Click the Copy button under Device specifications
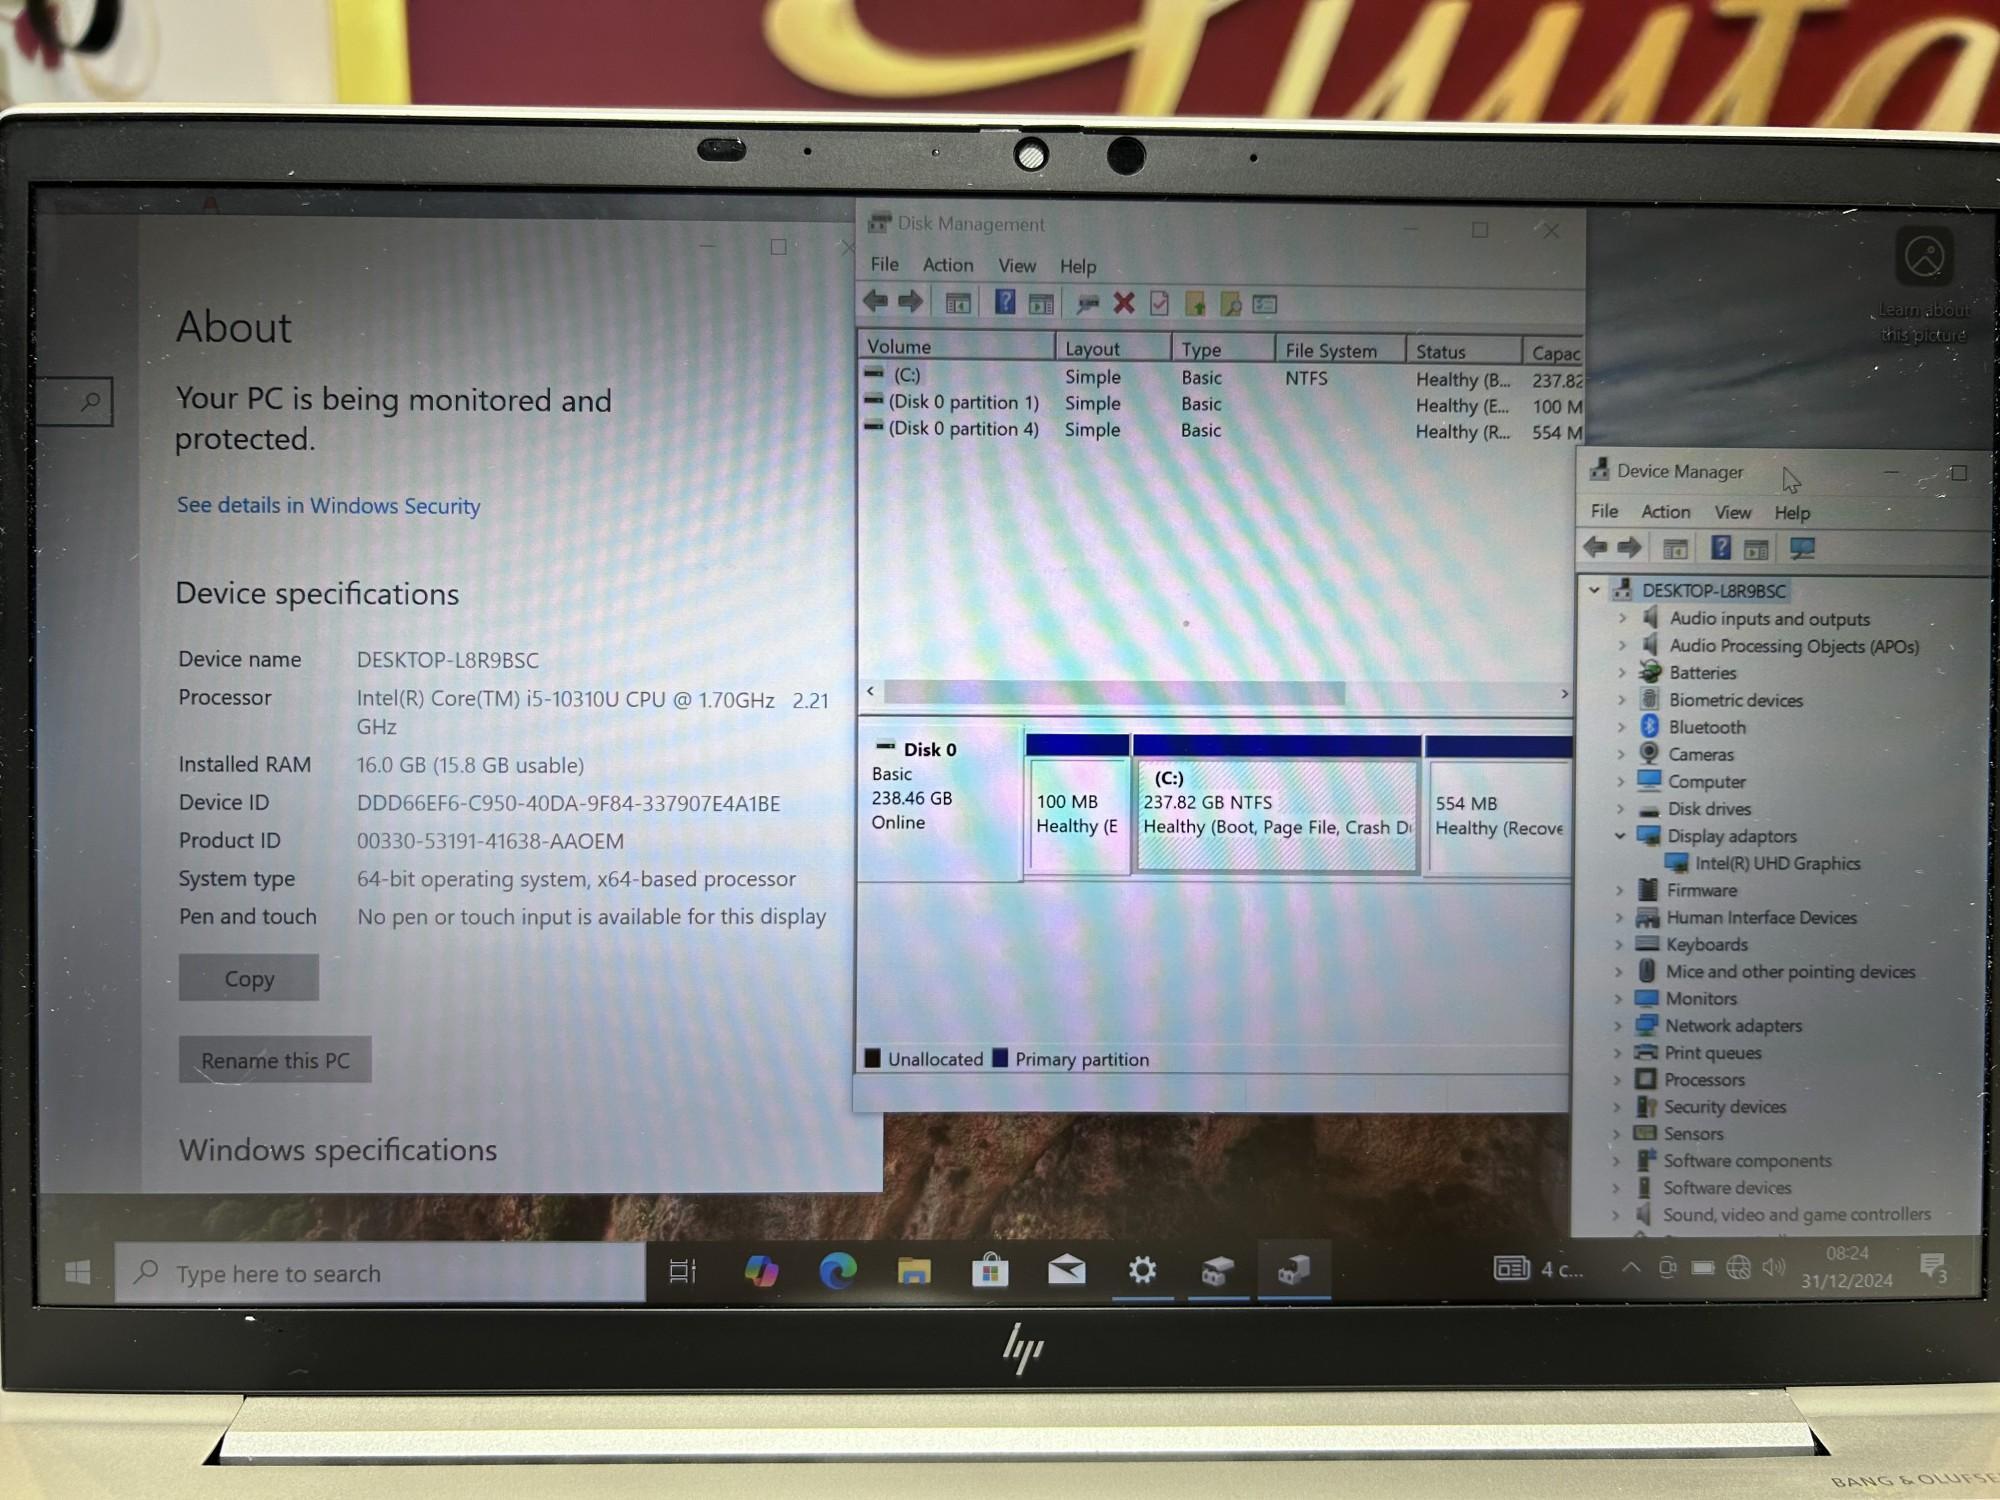Screen dimensions: 2000x1500 point(249,978)
